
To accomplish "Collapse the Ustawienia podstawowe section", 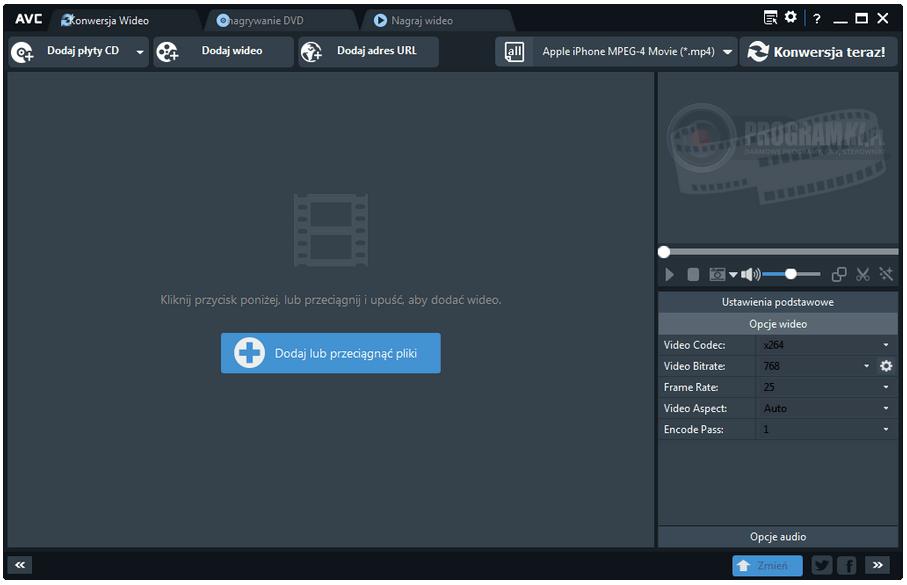I will [x=778, y=302].
